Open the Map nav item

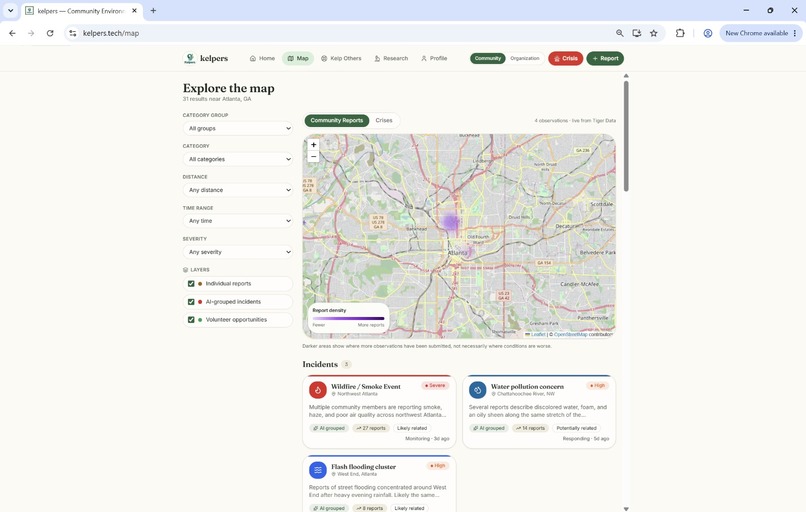coord(298,59)
